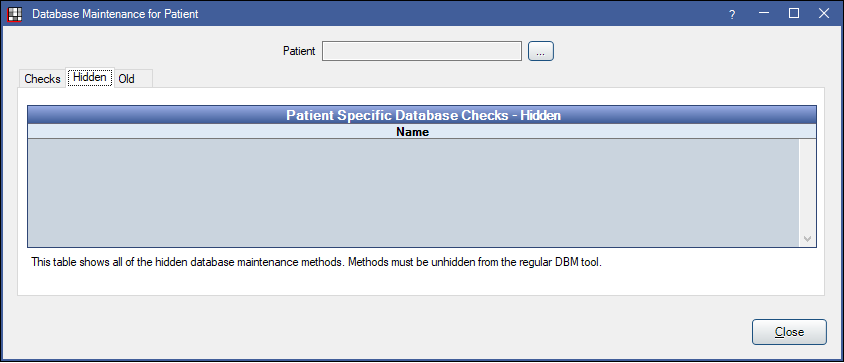This screenshot has width=844, height=363.
Task: Click the empty rows area of the grid
Action: (x=413, y=193)
